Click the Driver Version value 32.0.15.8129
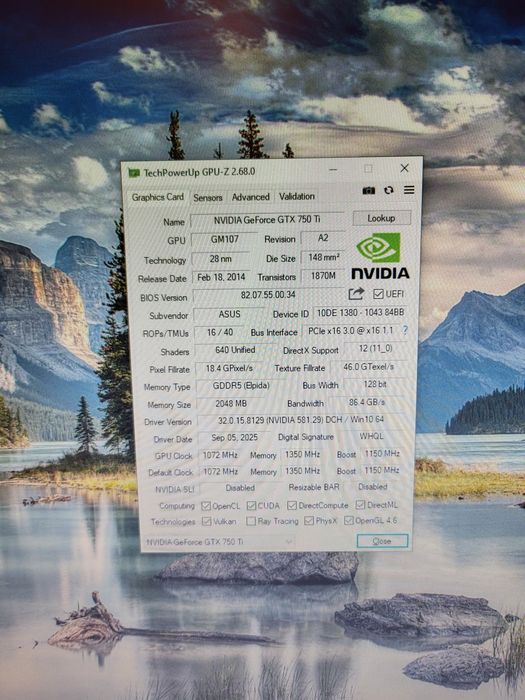Viewport: 525px width, 700px height. click(301, 420)
